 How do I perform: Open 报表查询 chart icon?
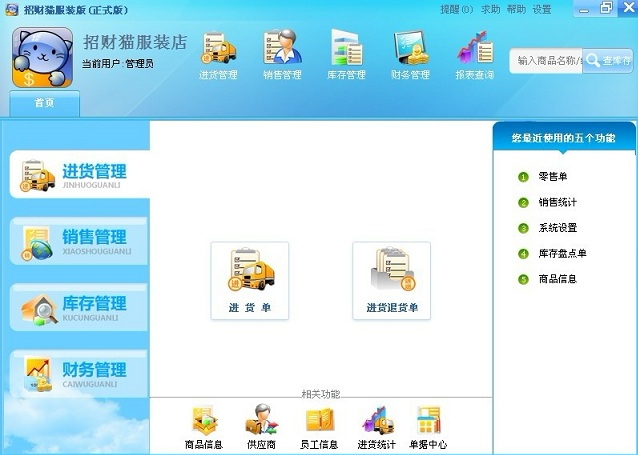474,56
